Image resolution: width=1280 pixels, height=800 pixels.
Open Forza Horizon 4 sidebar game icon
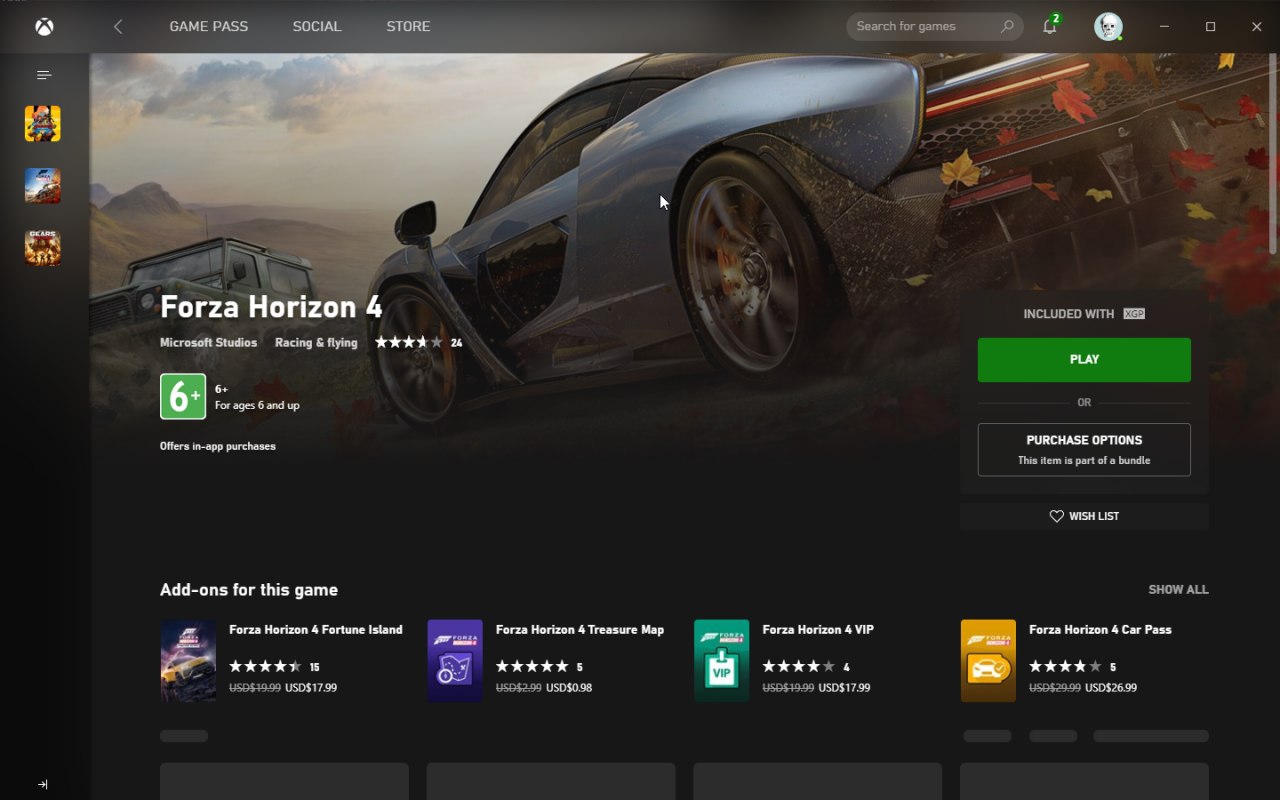pos(43,186)
